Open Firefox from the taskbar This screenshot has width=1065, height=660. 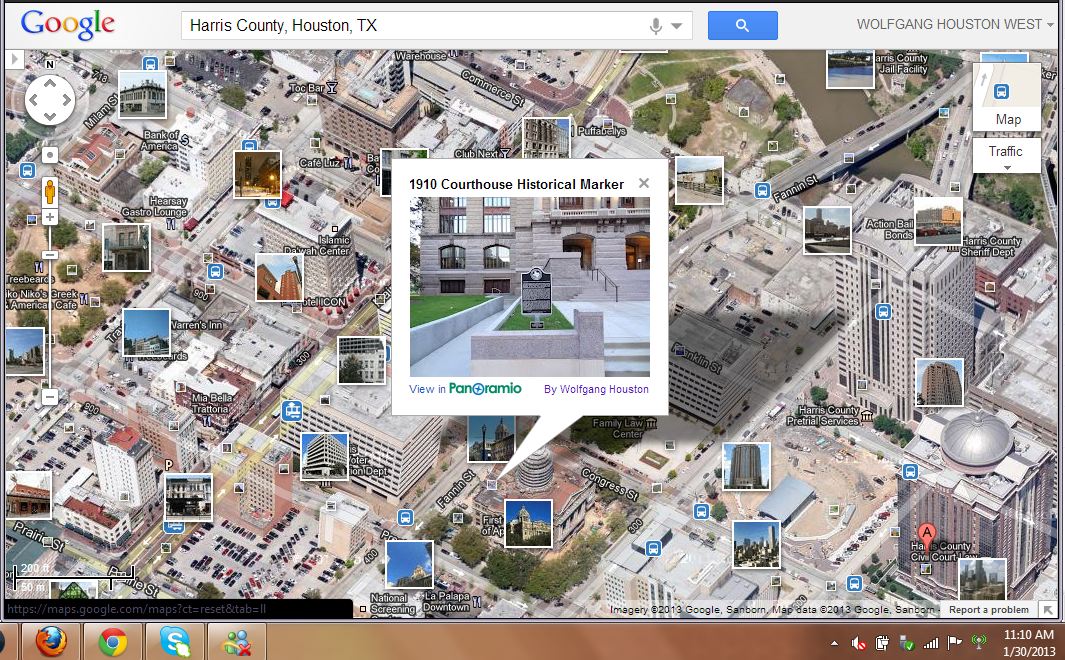52,641
